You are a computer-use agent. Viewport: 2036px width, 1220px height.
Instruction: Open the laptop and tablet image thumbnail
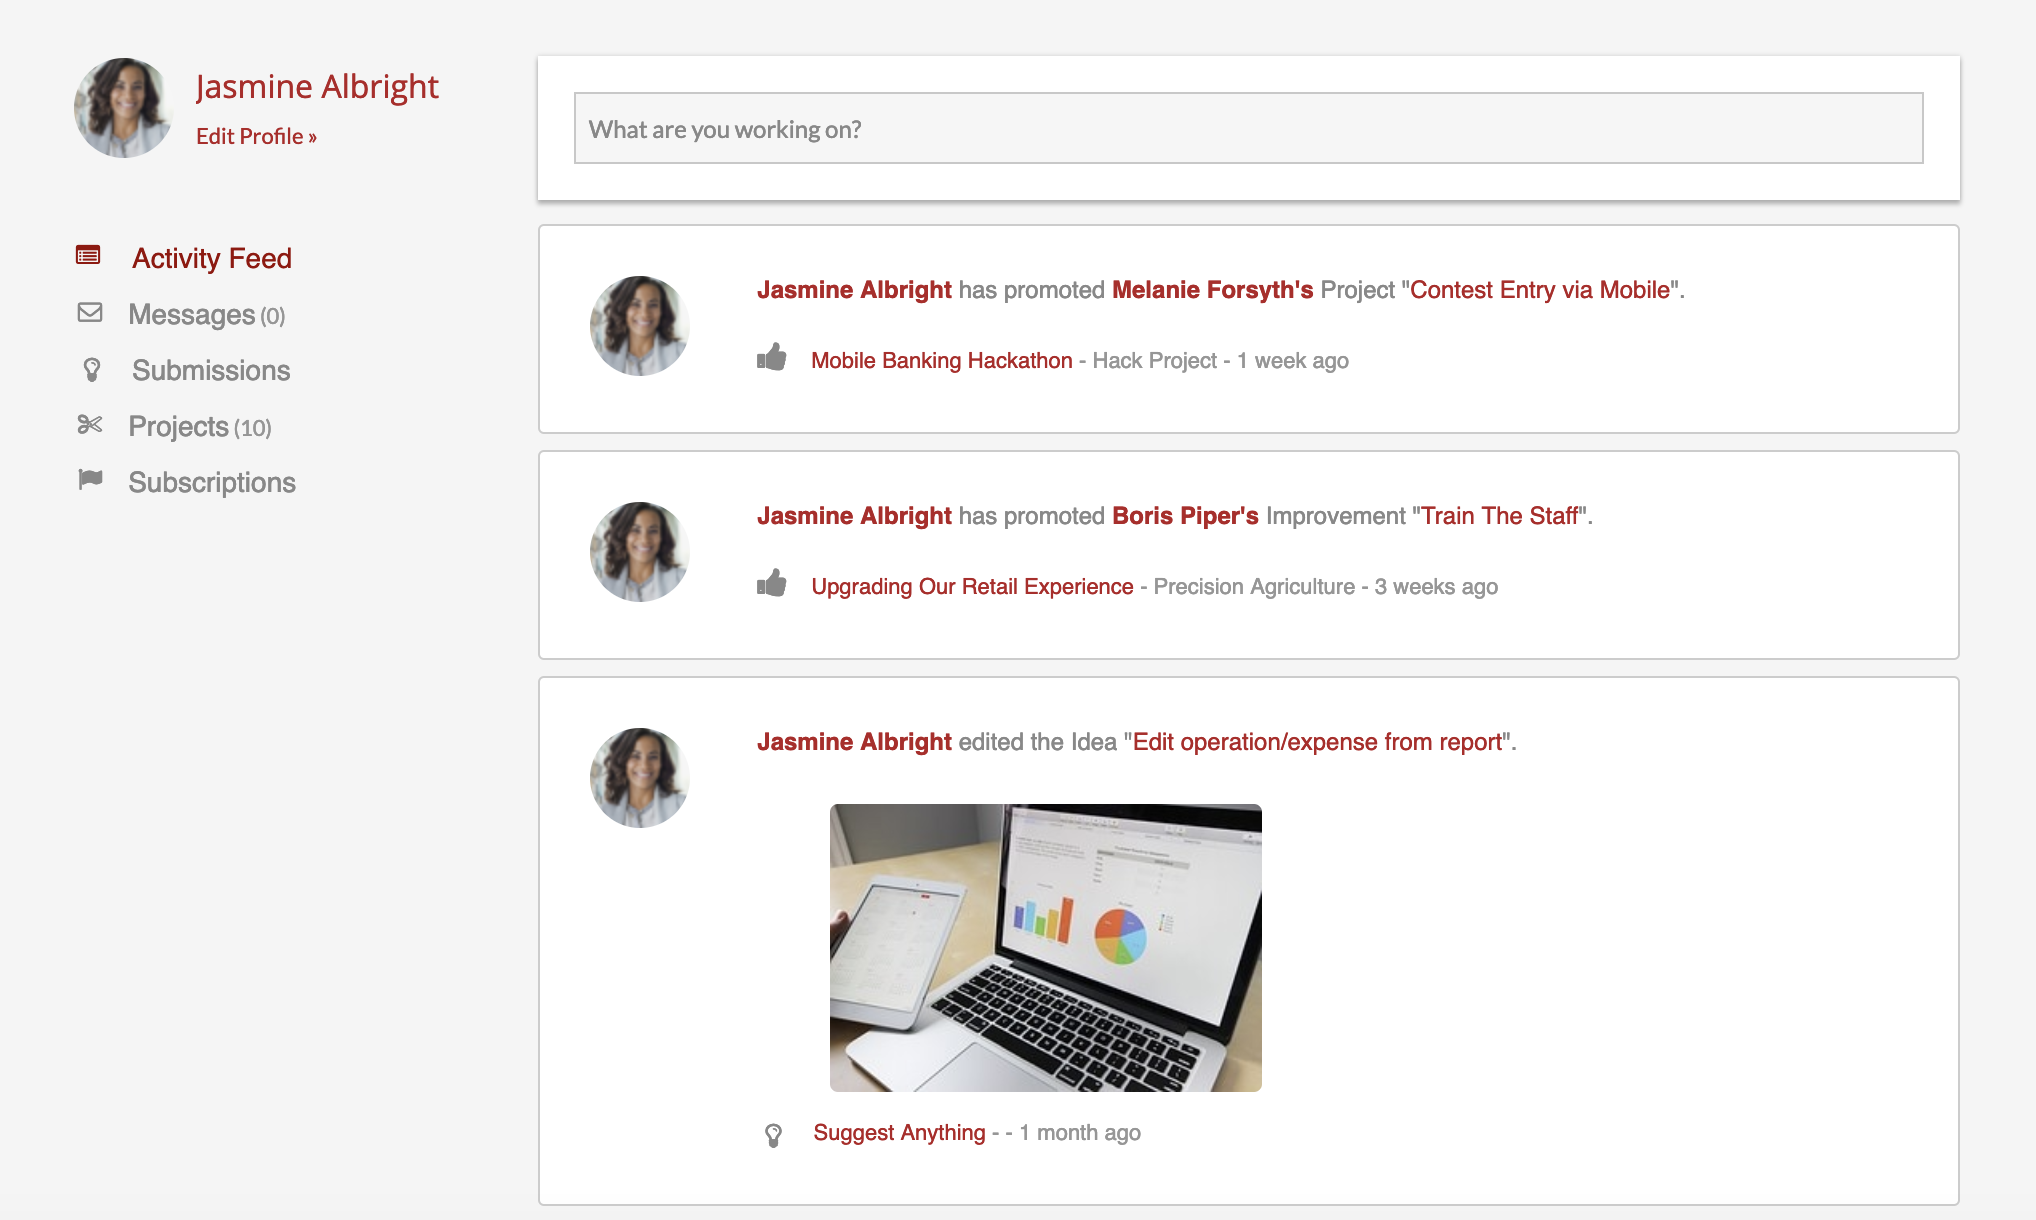1046,948
